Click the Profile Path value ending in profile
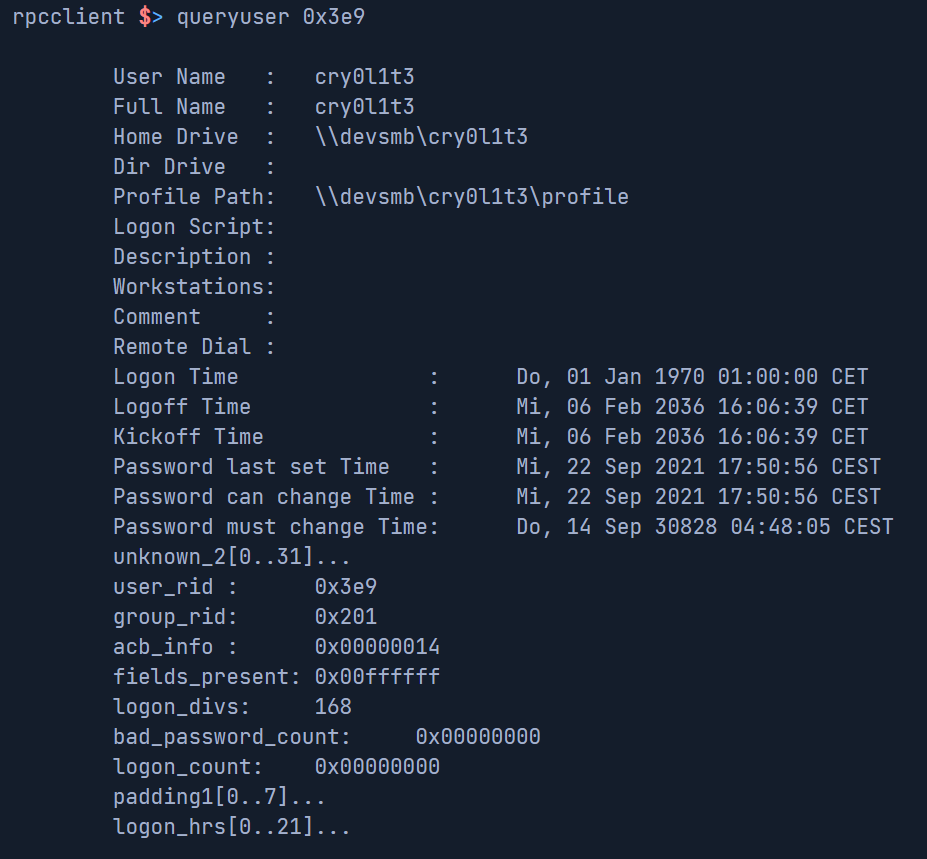Screen dimensions: 927x859 tap(471, 197)
